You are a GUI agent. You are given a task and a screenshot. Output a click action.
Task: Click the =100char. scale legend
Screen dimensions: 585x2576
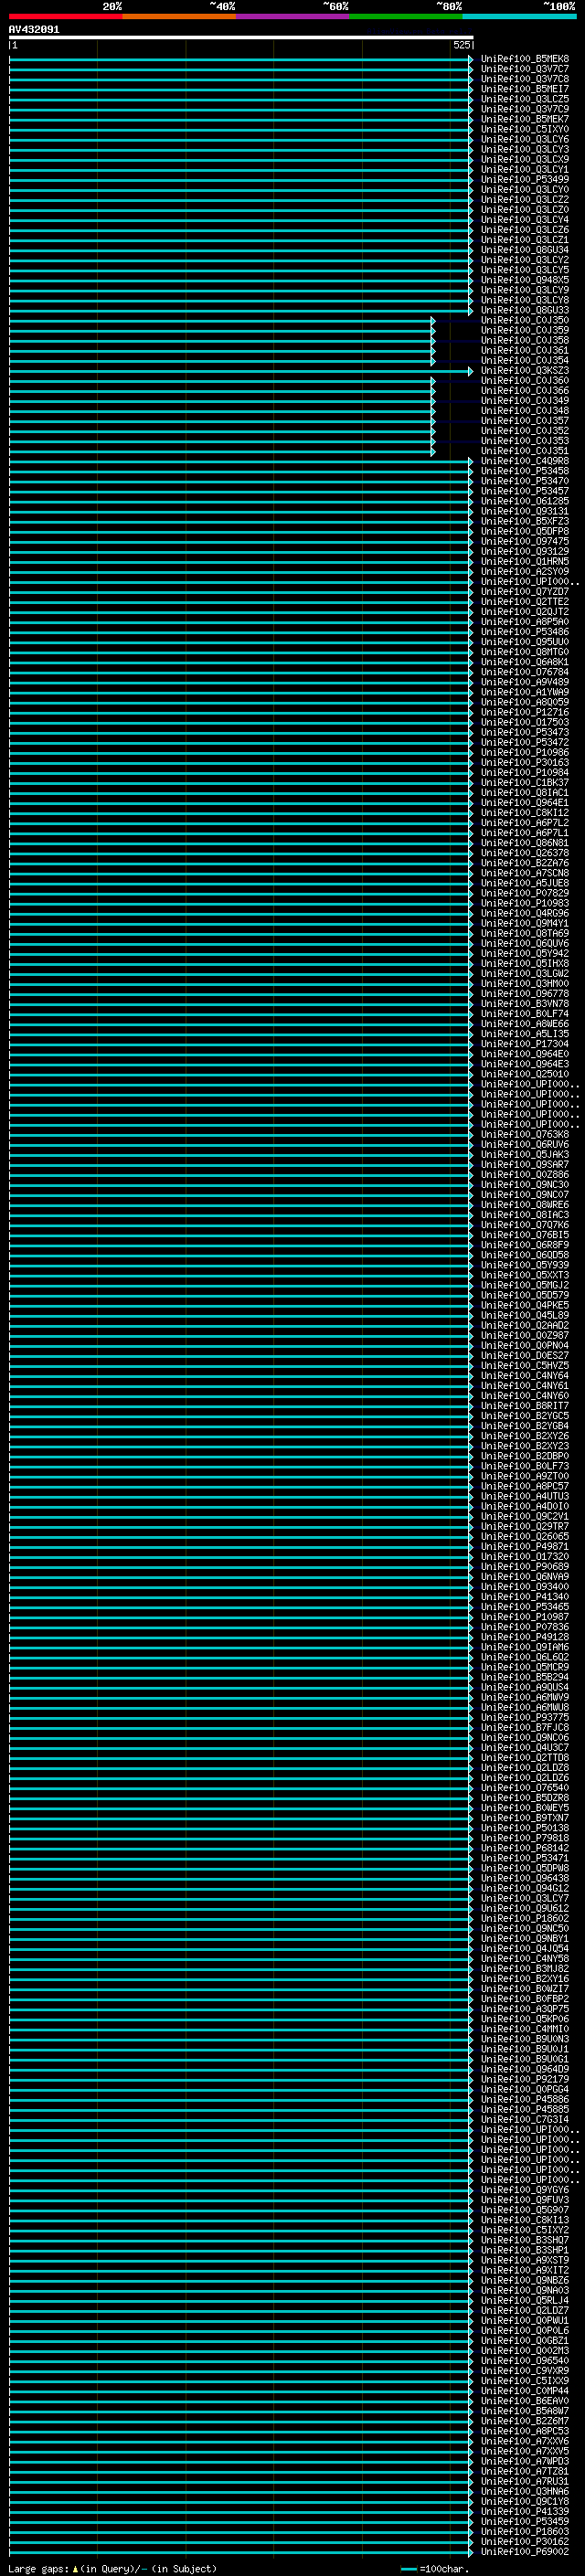[x=435, y=2569]
